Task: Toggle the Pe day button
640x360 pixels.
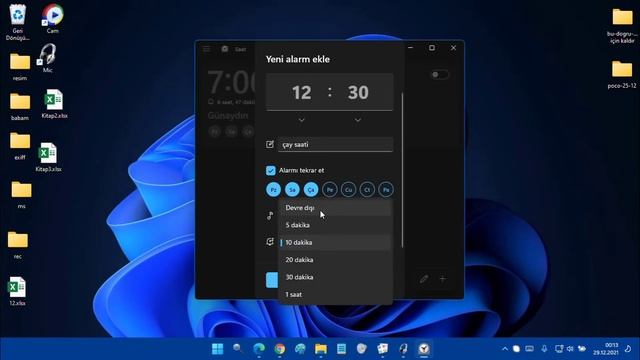Action: (x=330, y=189)
